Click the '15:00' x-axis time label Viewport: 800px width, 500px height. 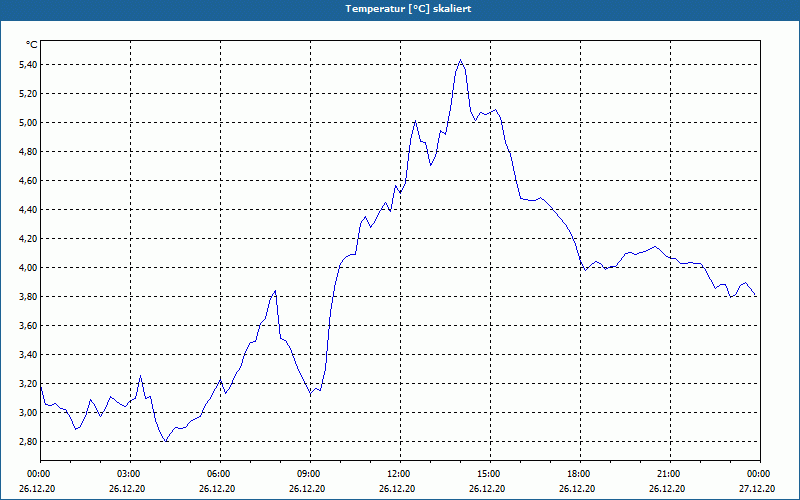point(490,474)
